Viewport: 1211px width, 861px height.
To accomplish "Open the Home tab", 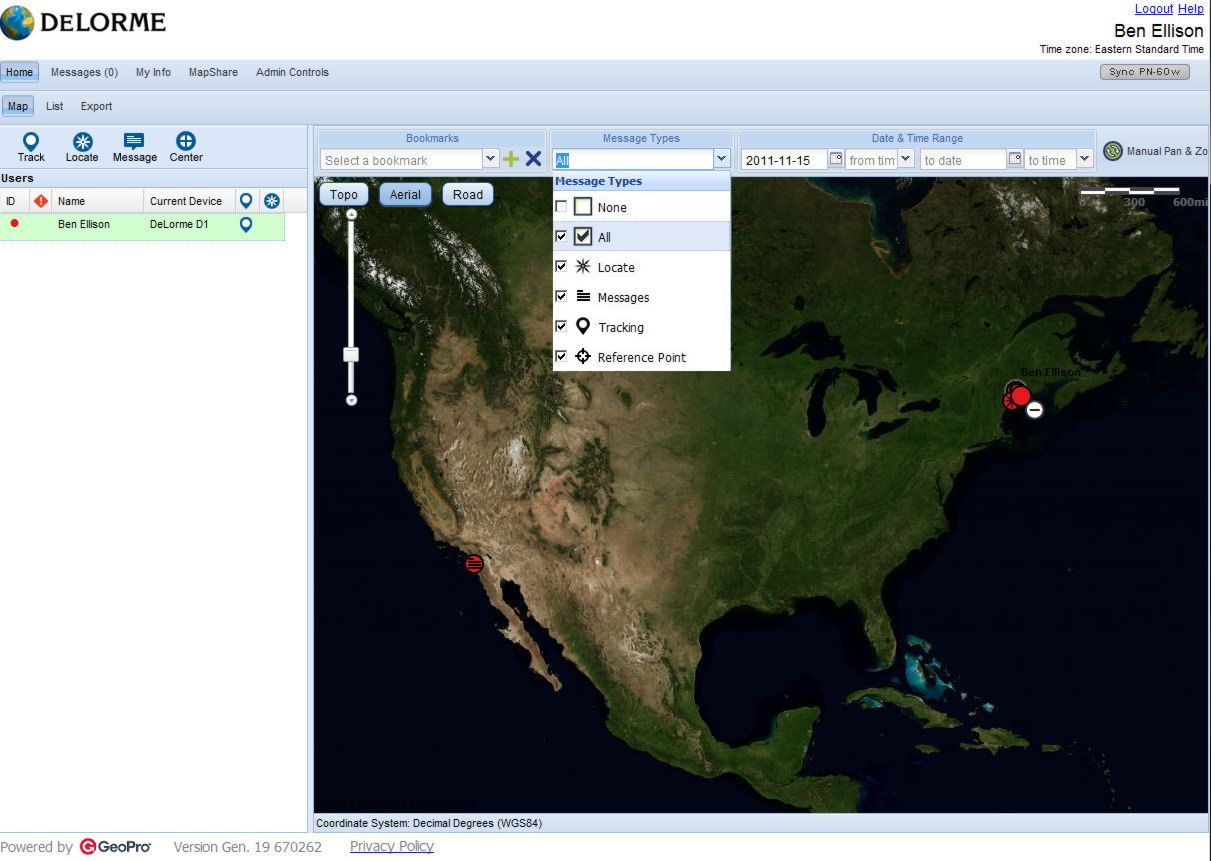I will coord(19,72).
